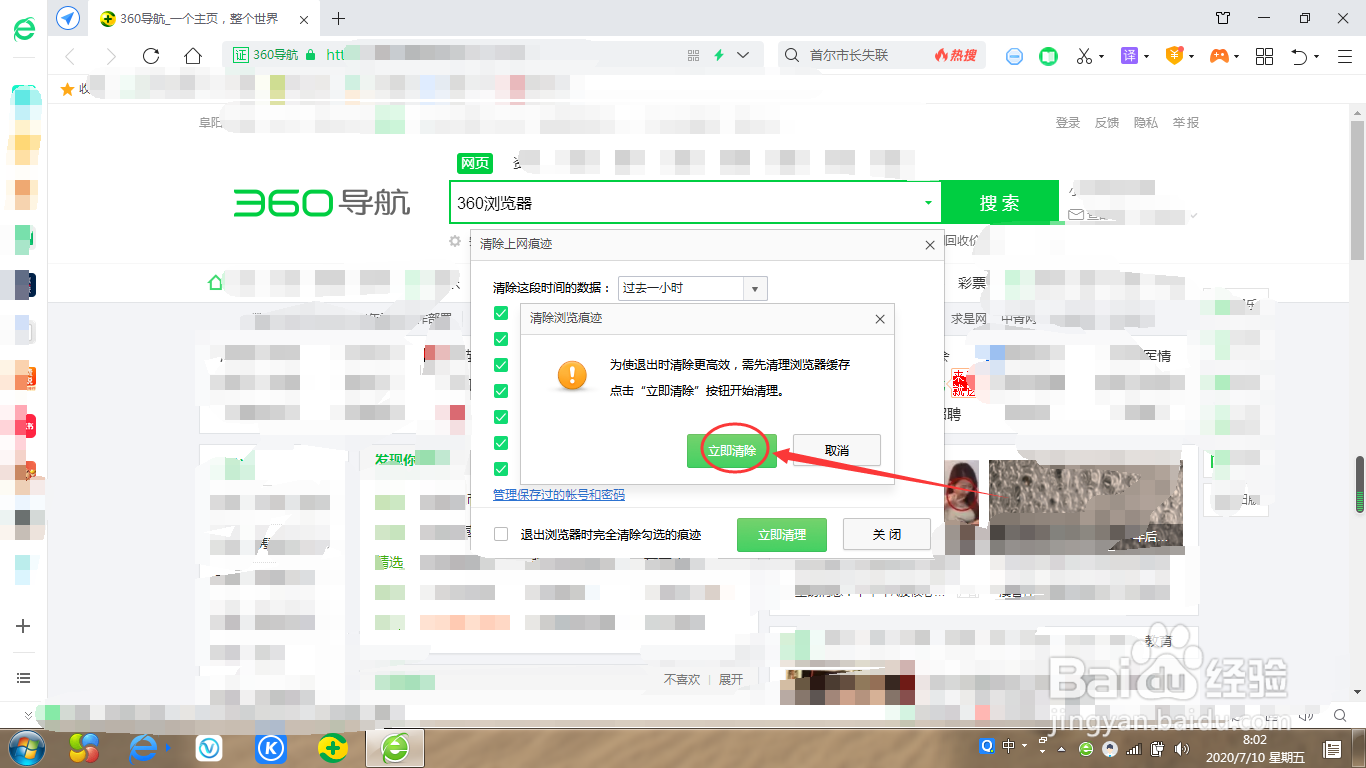Click the blue round extension icon in toolbar
This screenshot has height=768, width=1366.
tap(1014, 56)
